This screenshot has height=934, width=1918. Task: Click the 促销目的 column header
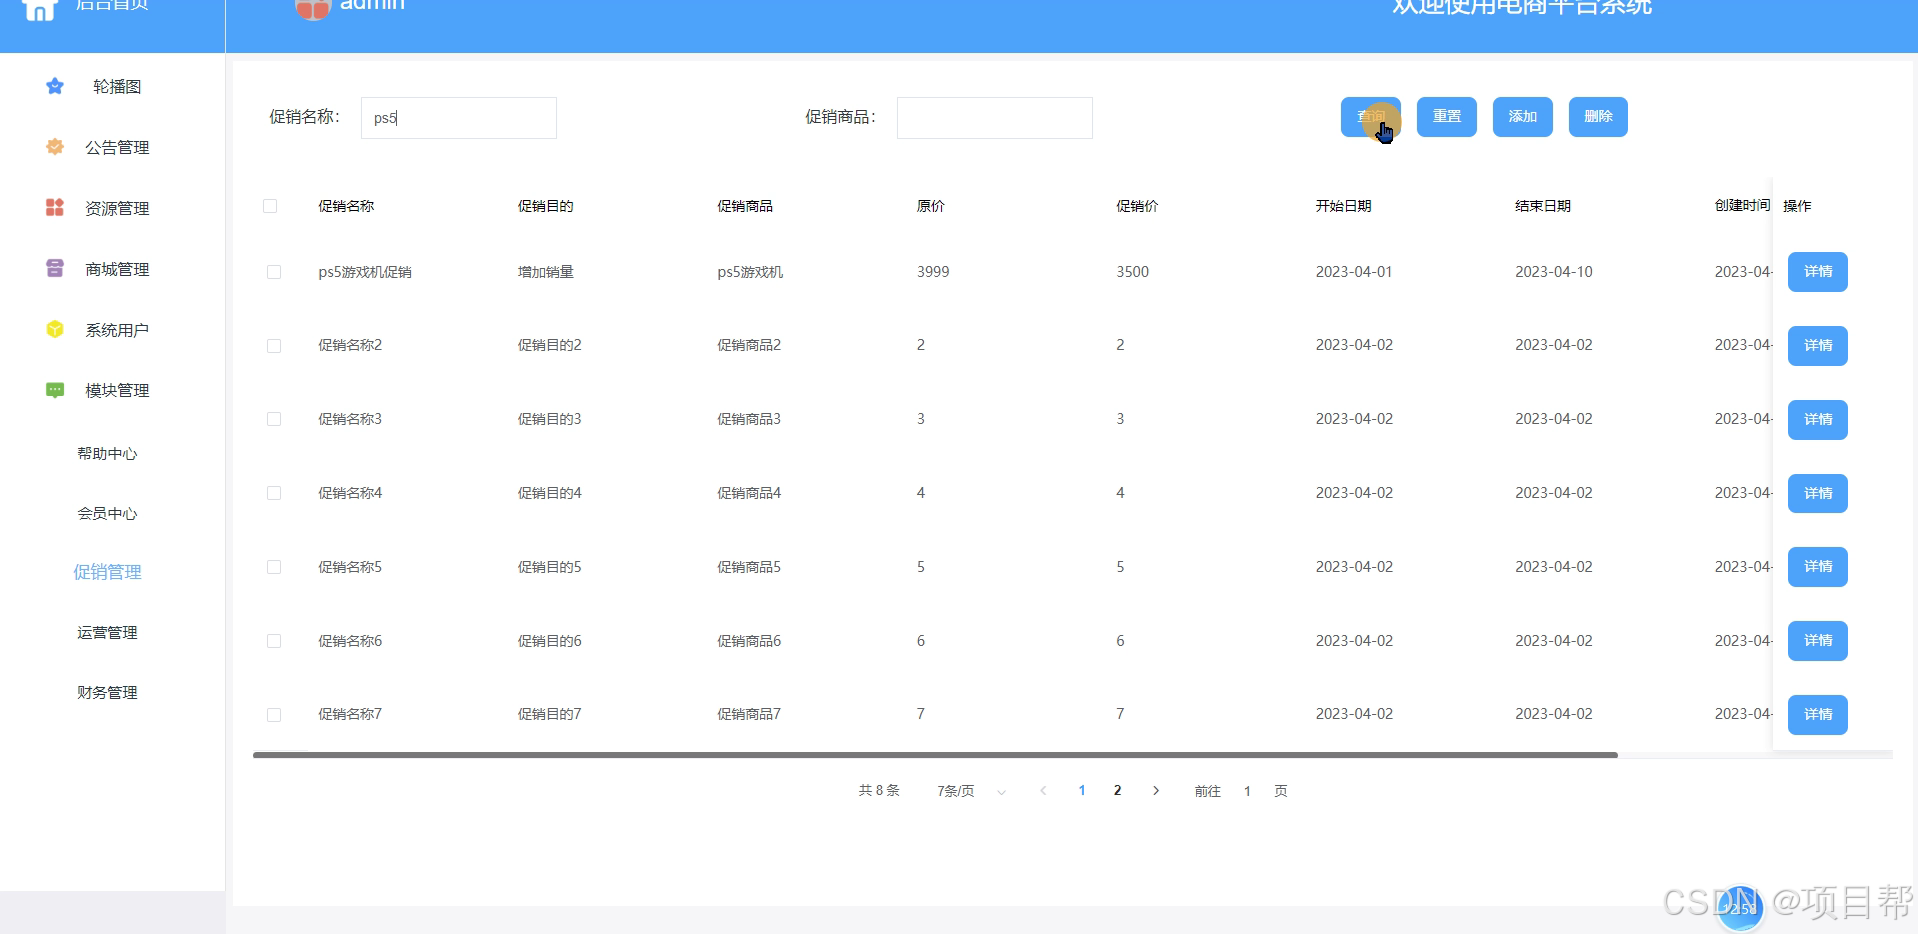tap(546, 206)
